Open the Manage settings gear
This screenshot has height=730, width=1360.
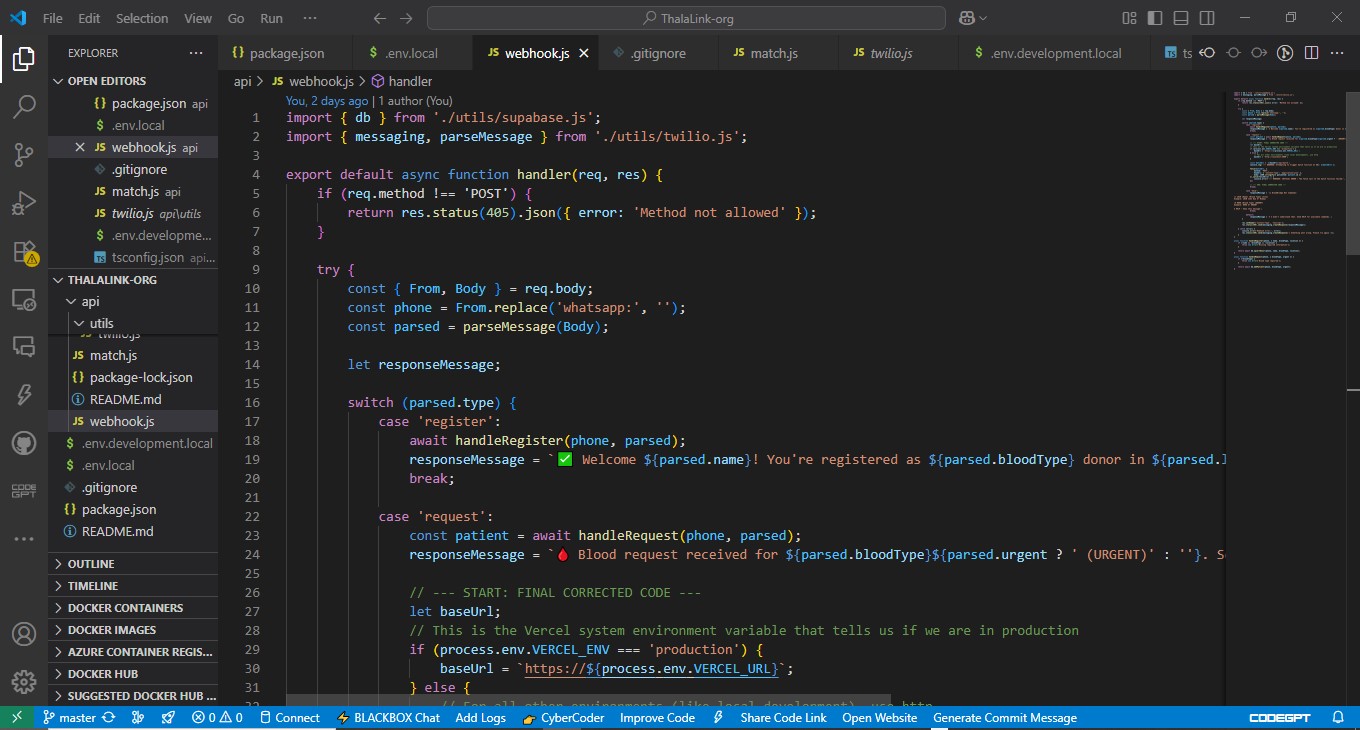tap(24, 682)
